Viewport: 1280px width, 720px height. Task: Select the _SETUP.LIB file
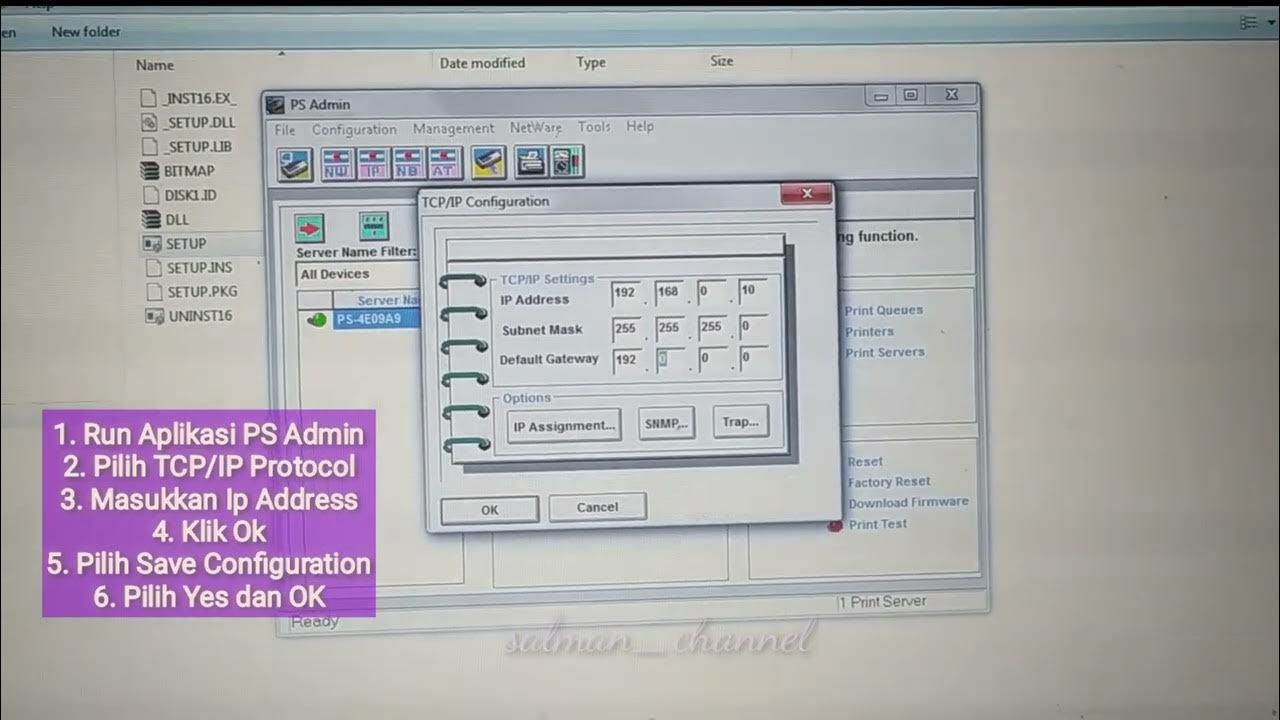tap(187, 146)
